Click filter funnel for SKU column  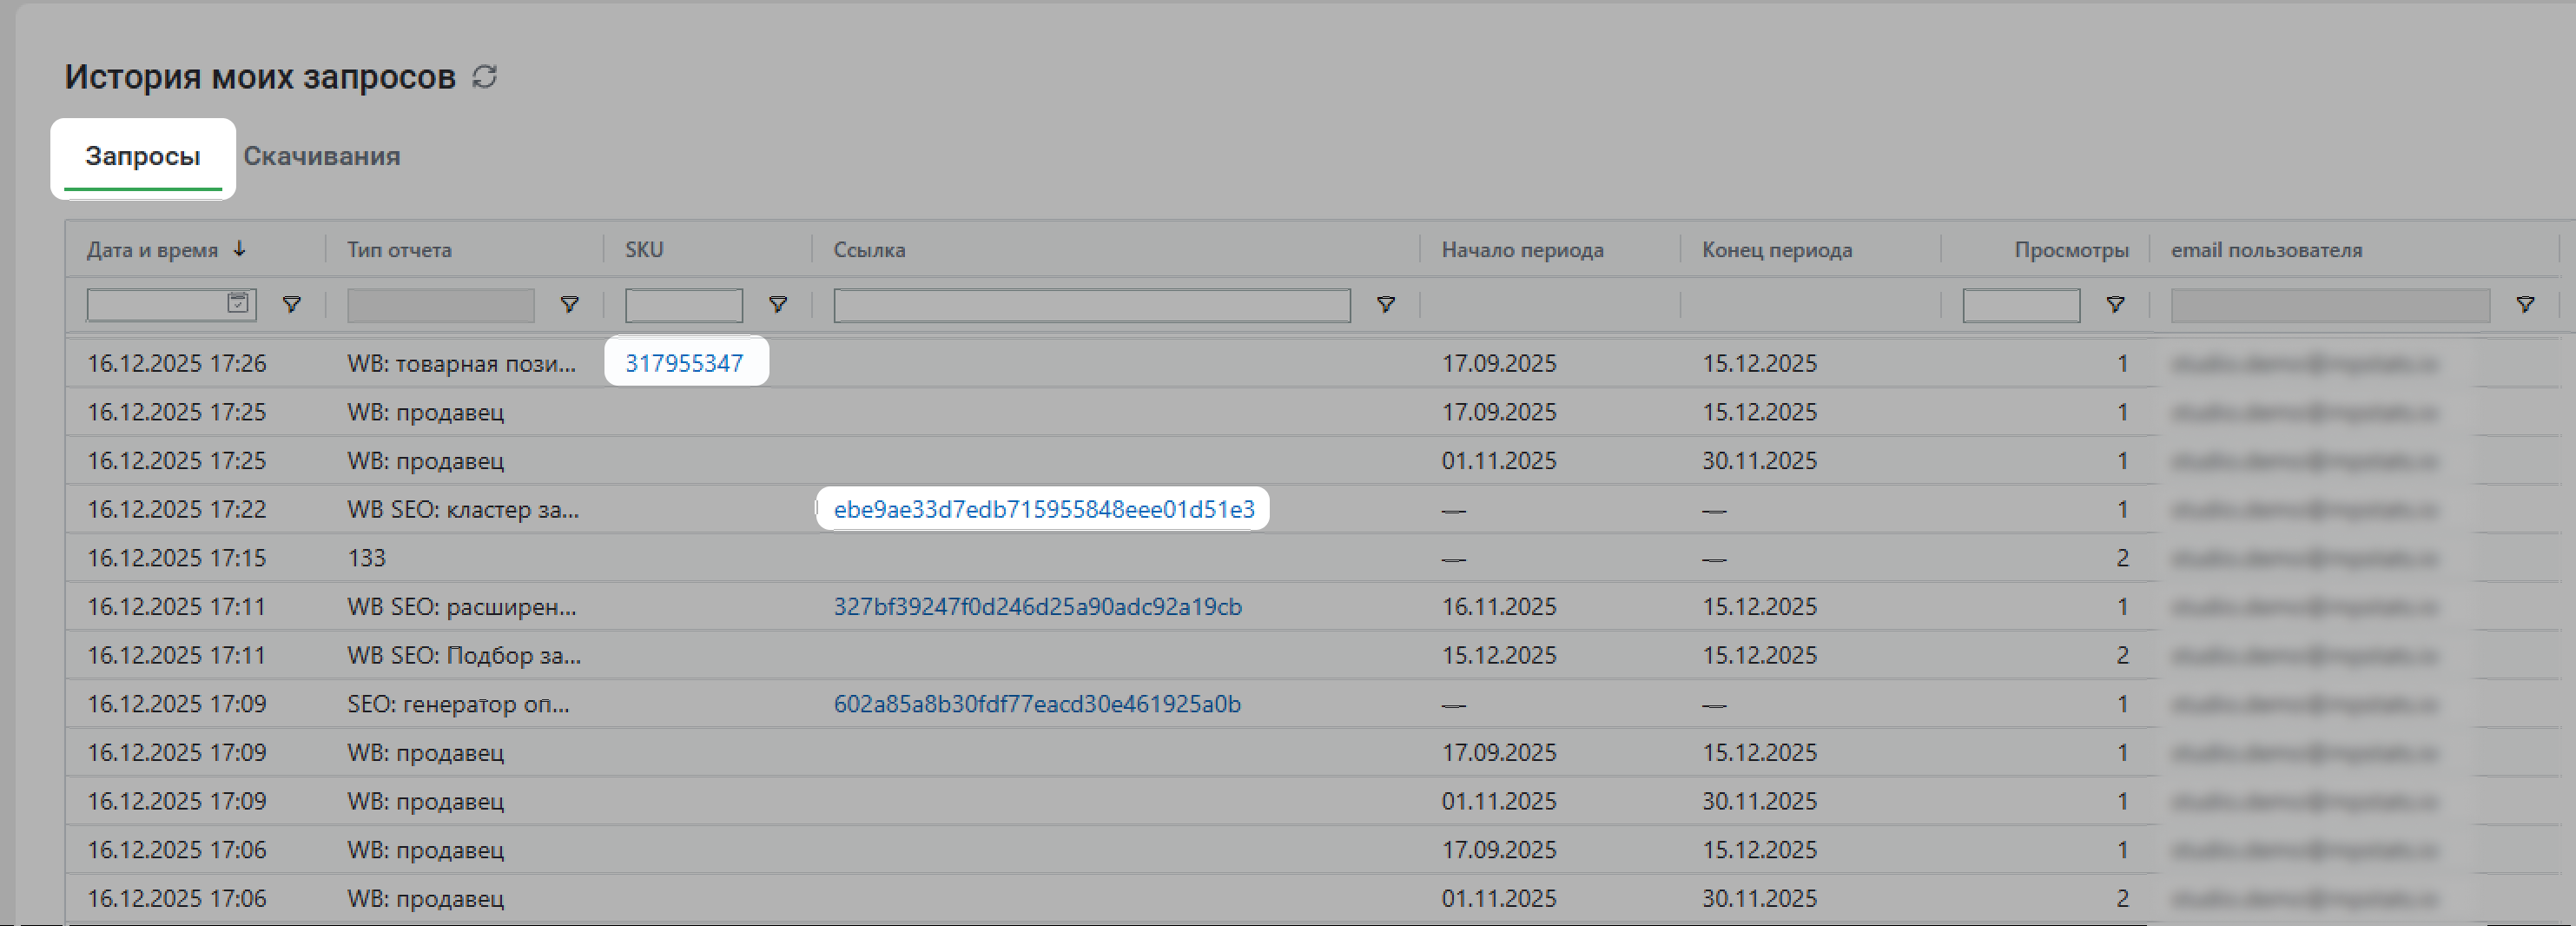point(777,304)
